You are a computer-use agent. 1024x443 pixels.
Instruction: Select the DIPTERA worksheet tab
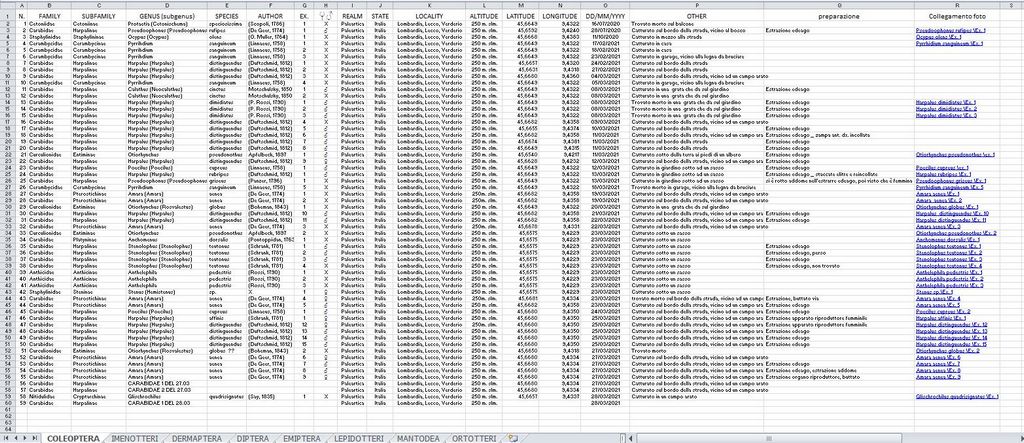click(254, 438)
